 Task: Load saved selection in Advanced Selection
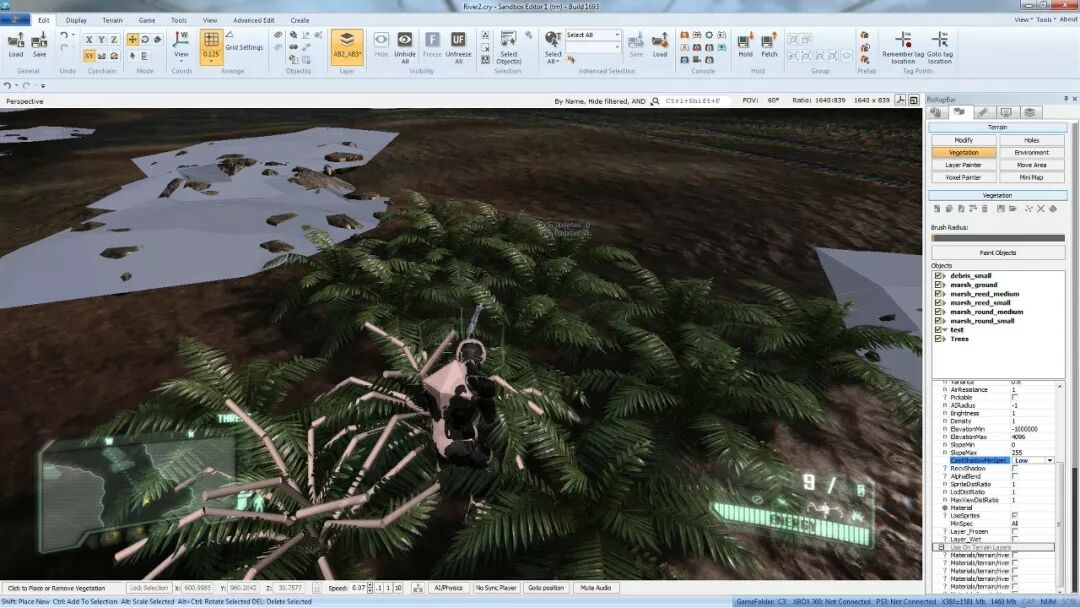click(660, 45)
